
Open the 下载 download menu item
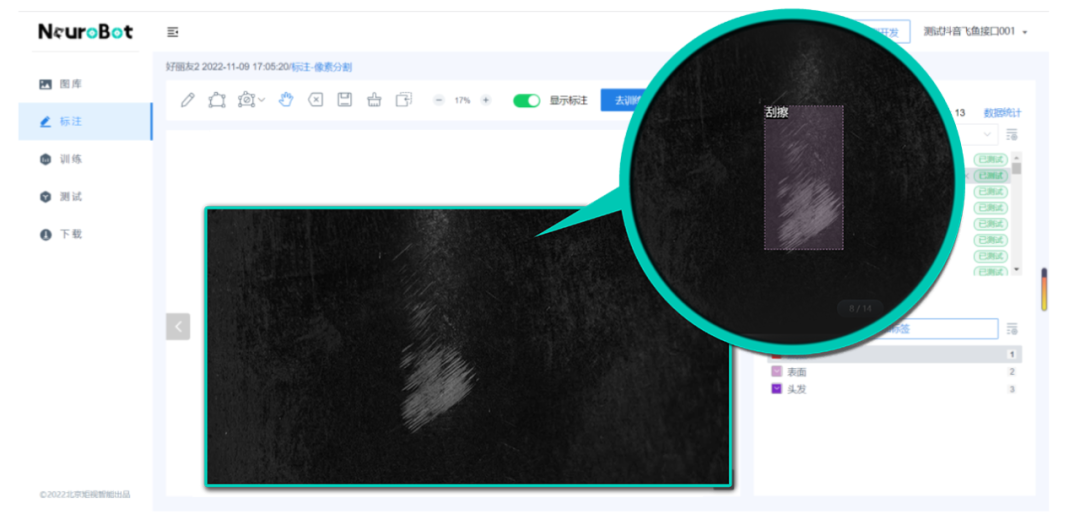pos(85,234)
